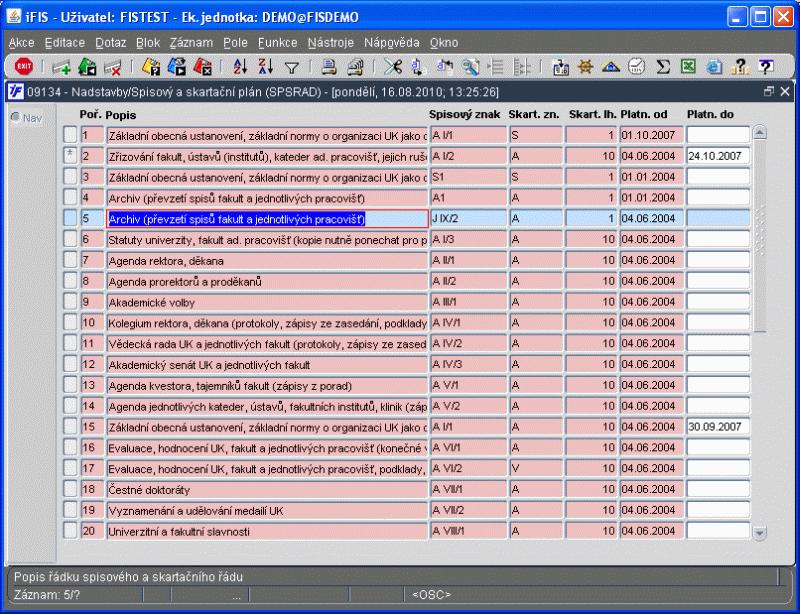The width and height of the screenshot is (800, 614).
Task: Open the Editace menu
Action: point(65,43)
